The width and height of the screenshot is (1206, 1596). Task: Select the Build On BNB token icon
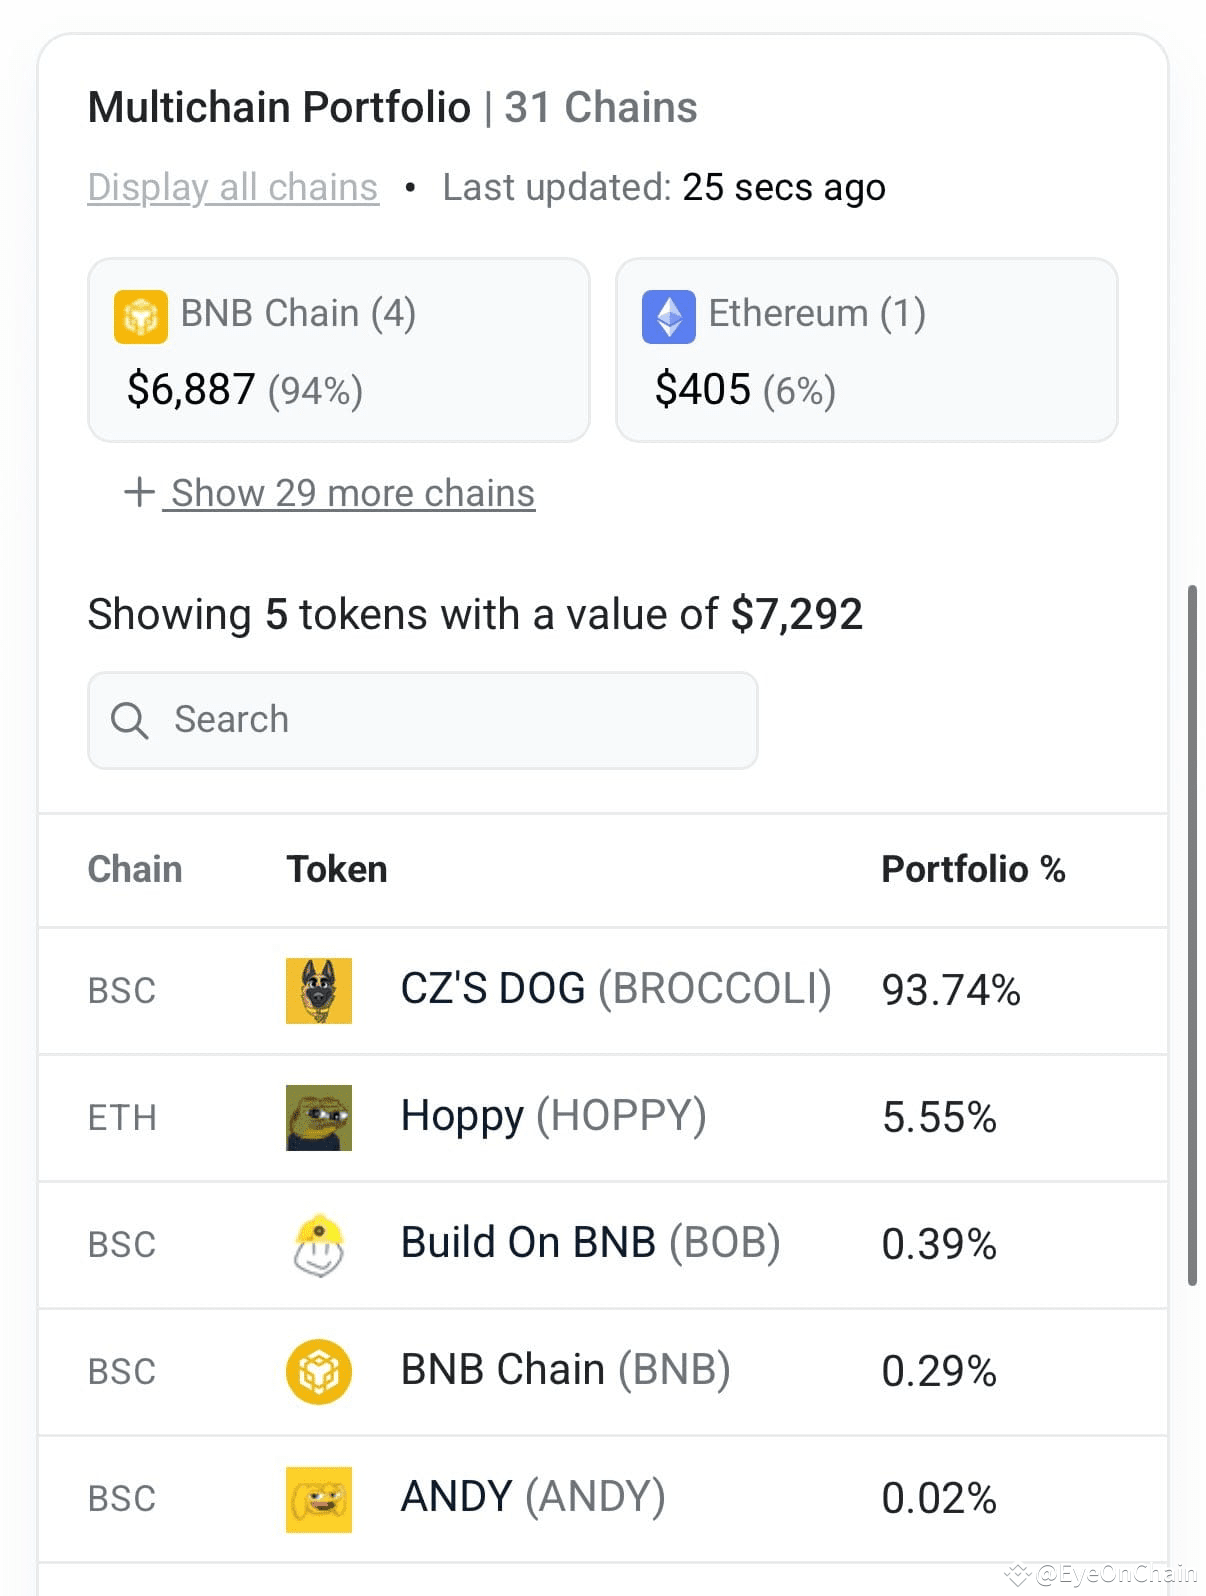point(318,1245)
